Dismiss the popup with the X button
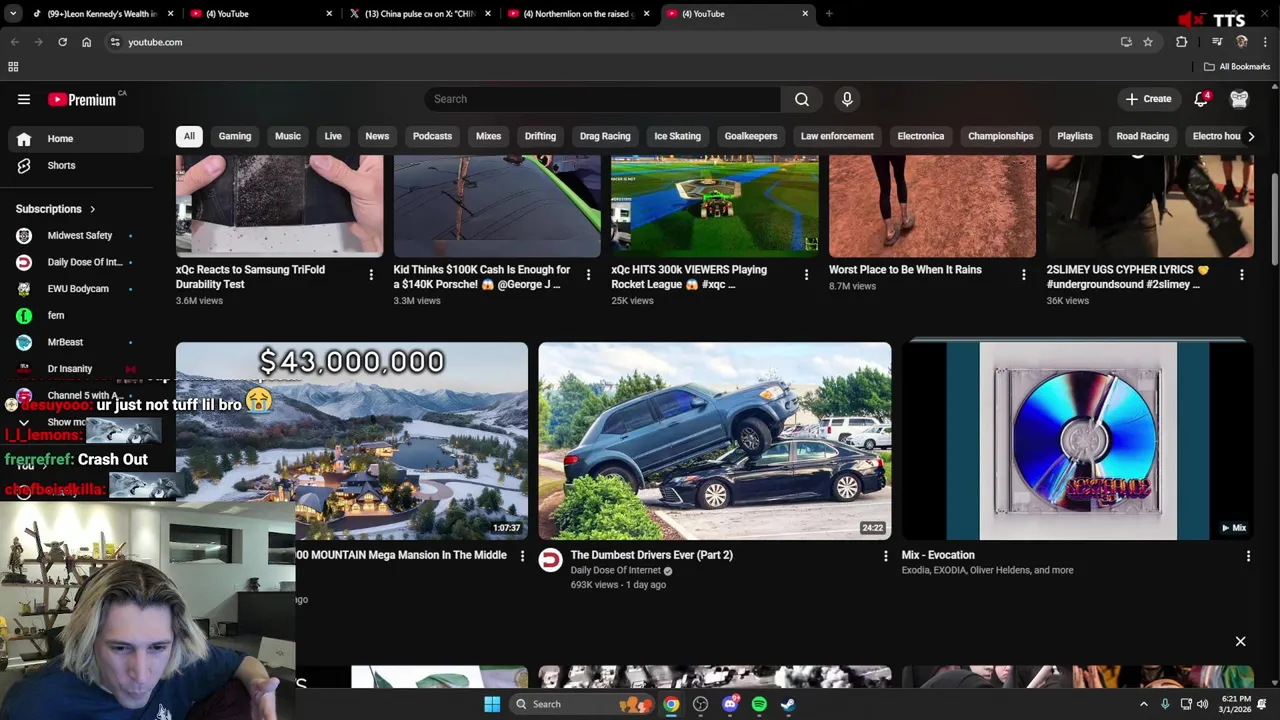Viewport: 1280px width, 720px height. (x=1240, y=641)
